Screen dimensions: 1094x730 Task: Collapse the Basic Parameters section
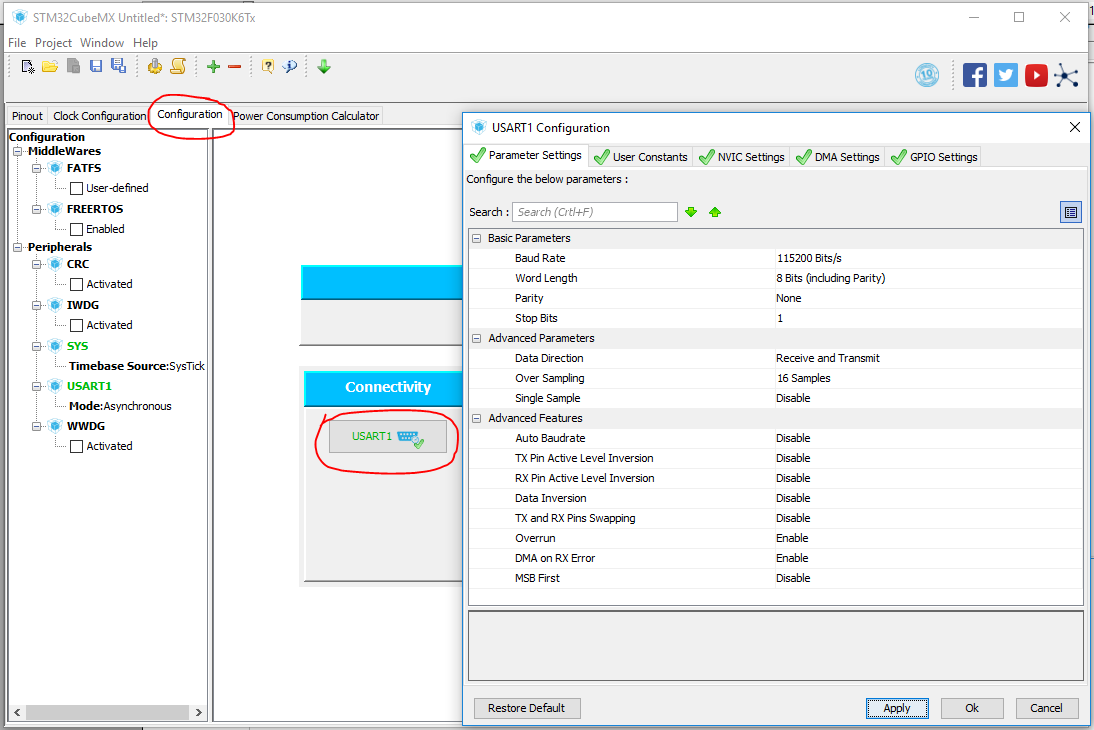477,238
